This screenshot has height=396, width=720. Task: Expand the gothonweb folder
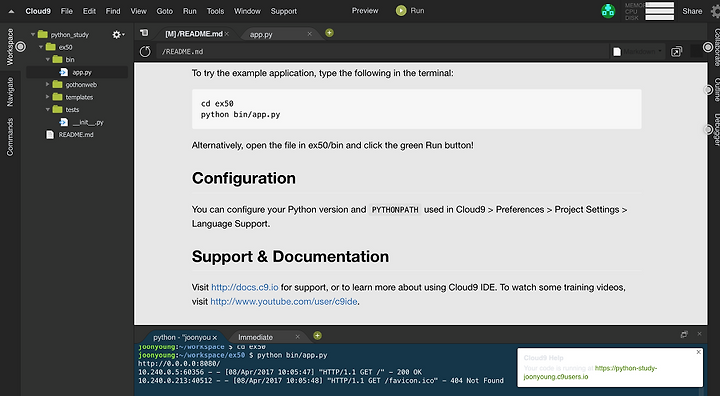pos(47,85)
